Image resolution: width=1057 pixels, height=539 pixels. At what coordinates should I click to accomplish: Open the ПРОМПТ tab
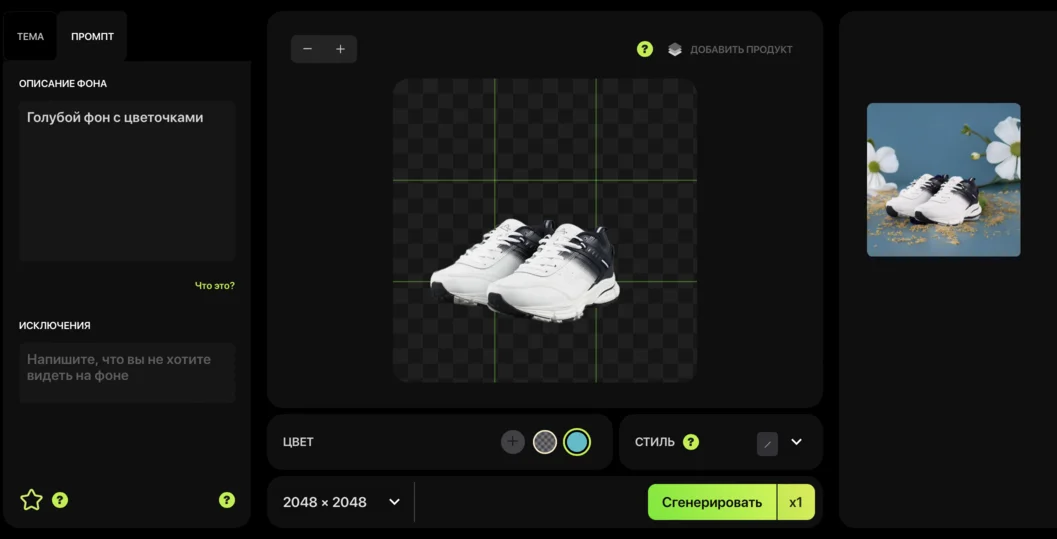click(92, 37)
